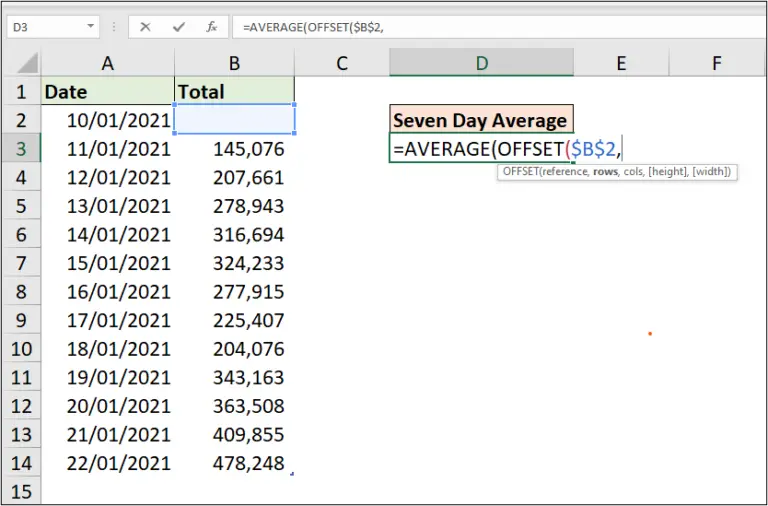Click the empty highlighted cell B2
This screenshot has width=768, height=506.
(235, 119)
